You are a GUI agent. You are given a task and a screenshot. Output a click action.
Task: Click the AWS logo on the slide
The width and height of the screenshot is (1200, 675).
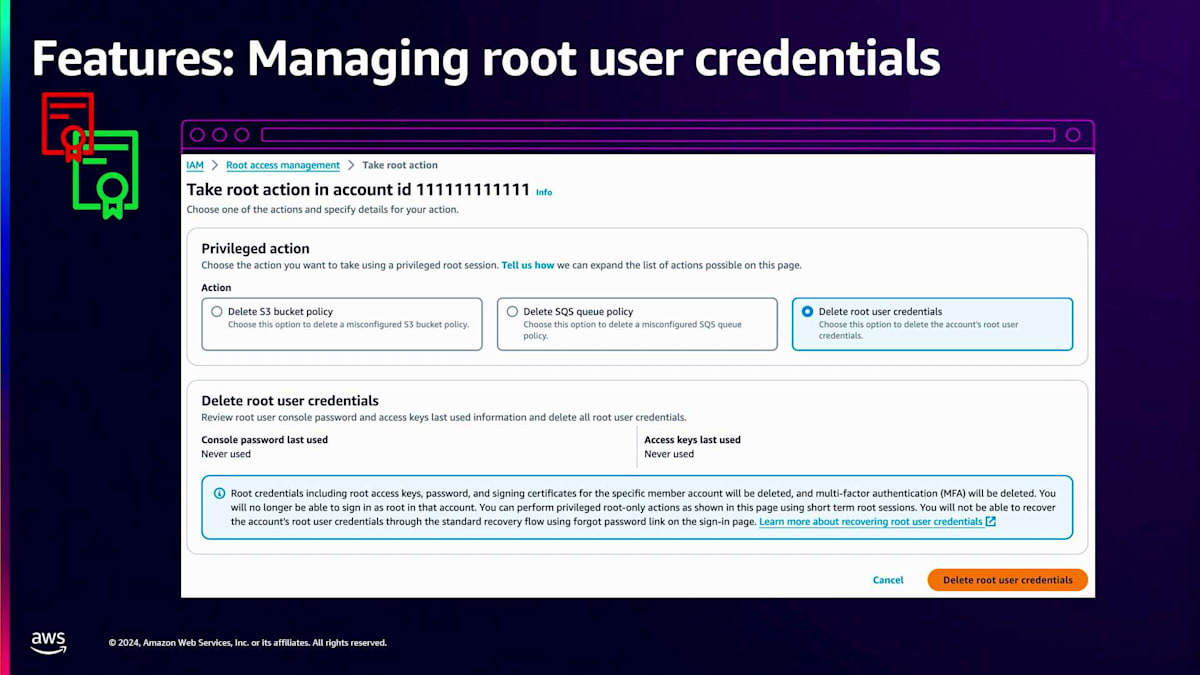[48, 642]
